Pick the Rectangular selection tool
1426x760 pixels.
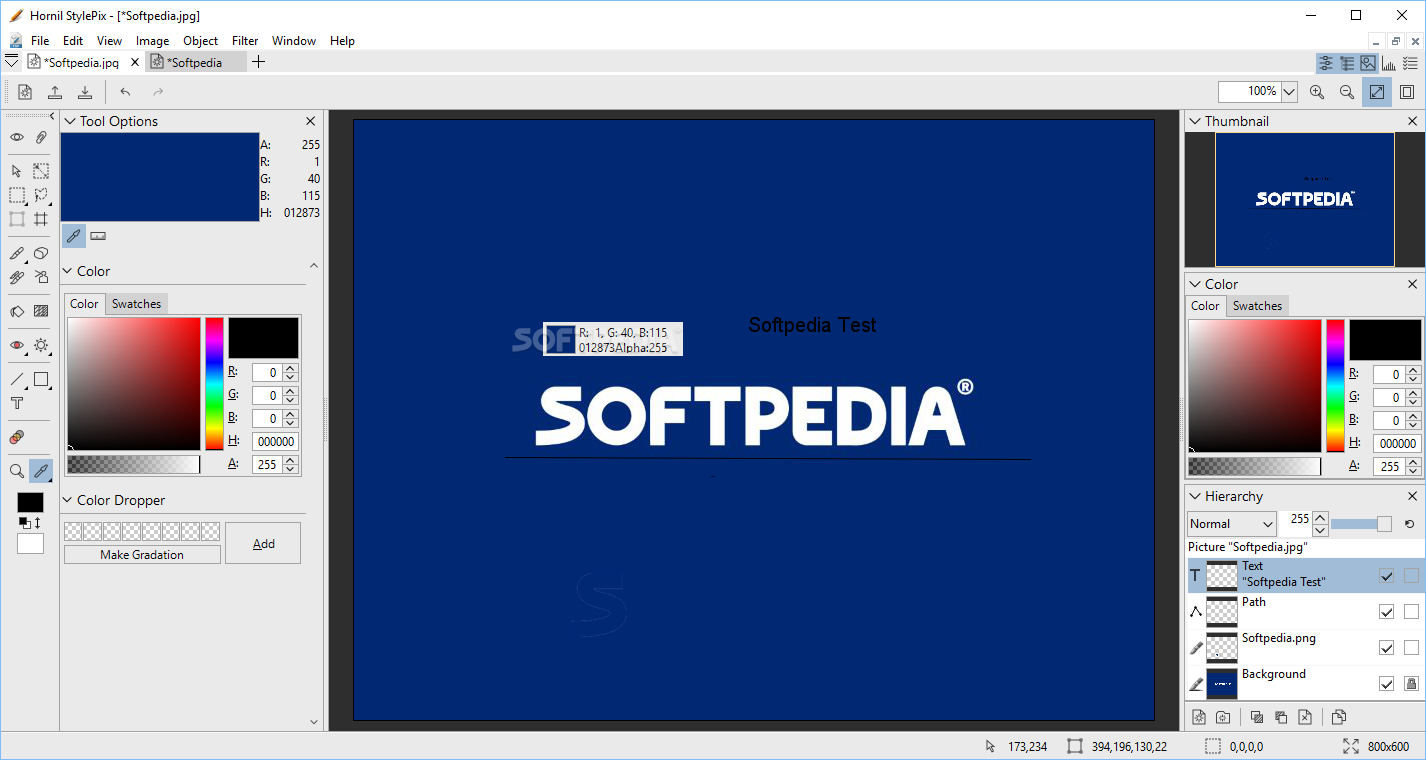click(x=17, y=195)
